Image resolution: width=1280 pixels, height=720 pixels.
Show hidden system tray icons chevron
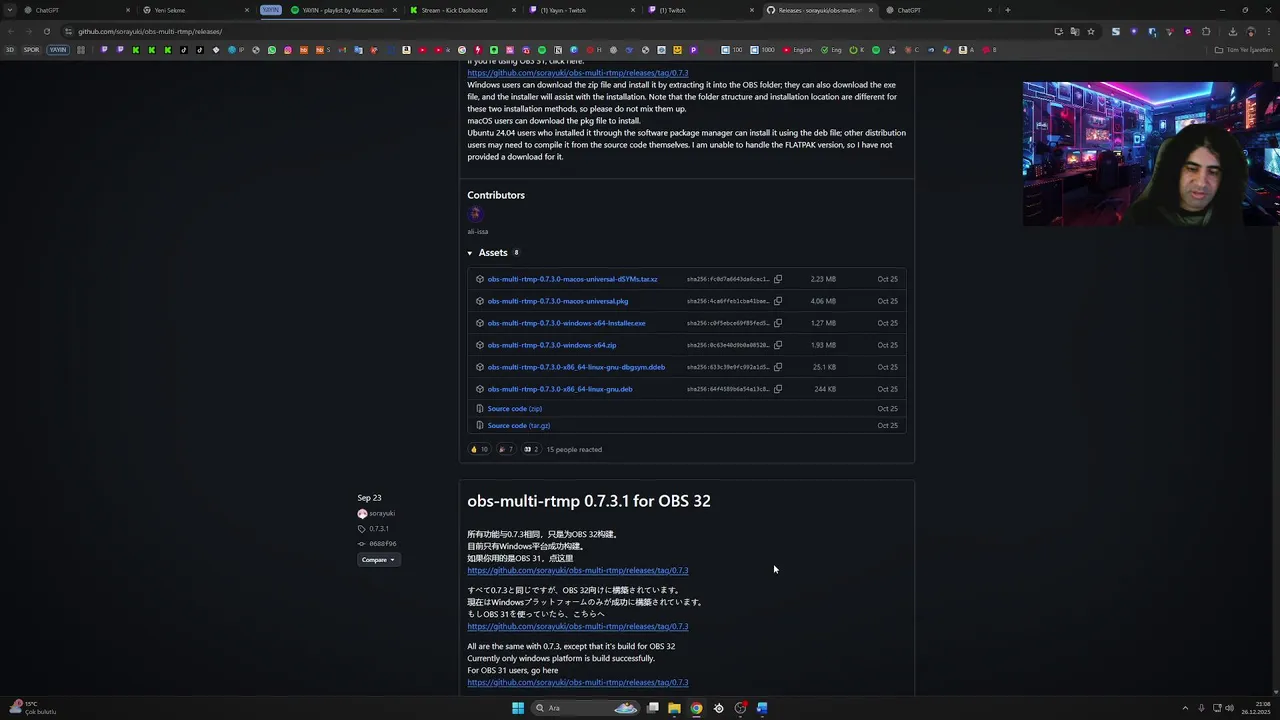pos(1185,708)
